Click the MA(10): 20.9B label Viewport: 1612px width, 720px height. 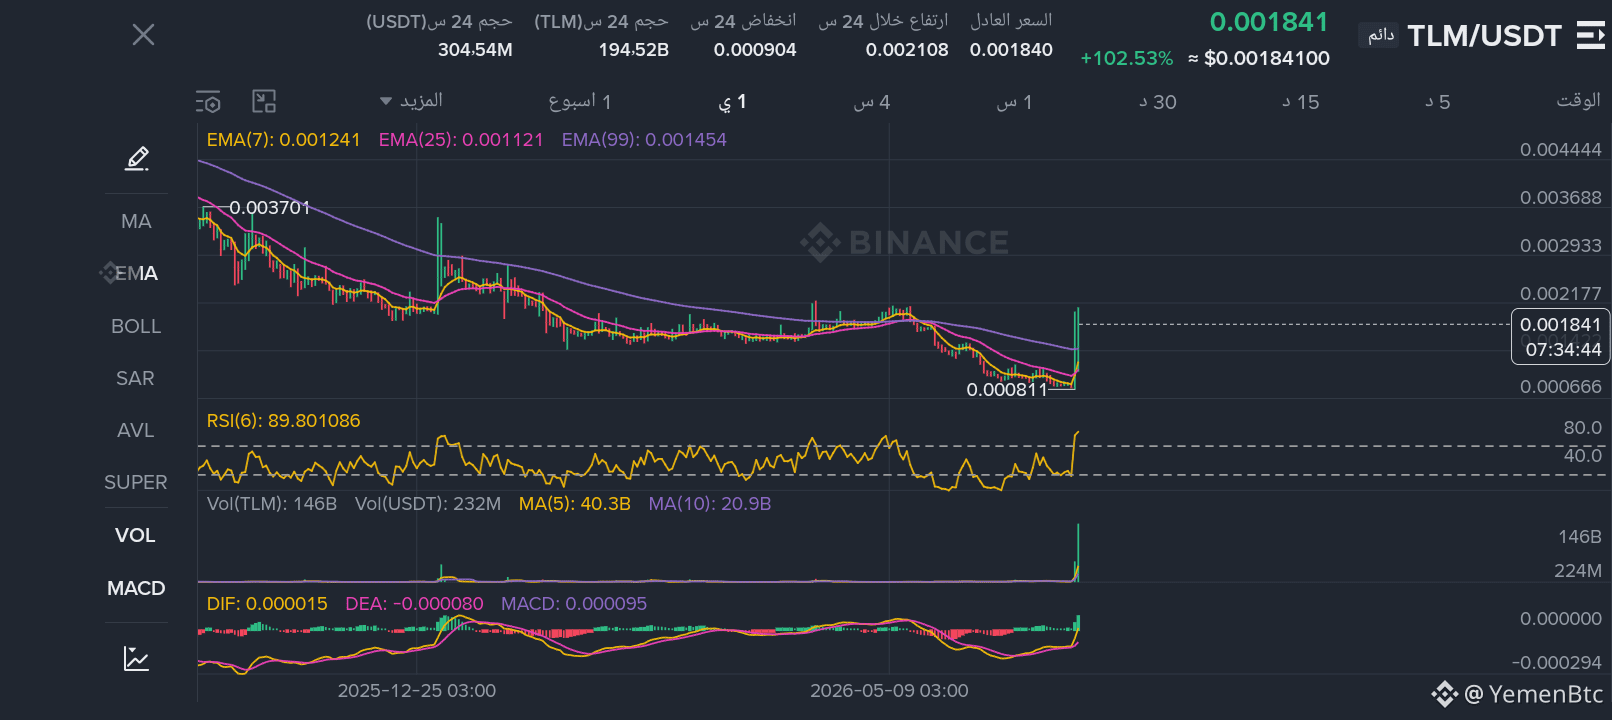point(710,504)
